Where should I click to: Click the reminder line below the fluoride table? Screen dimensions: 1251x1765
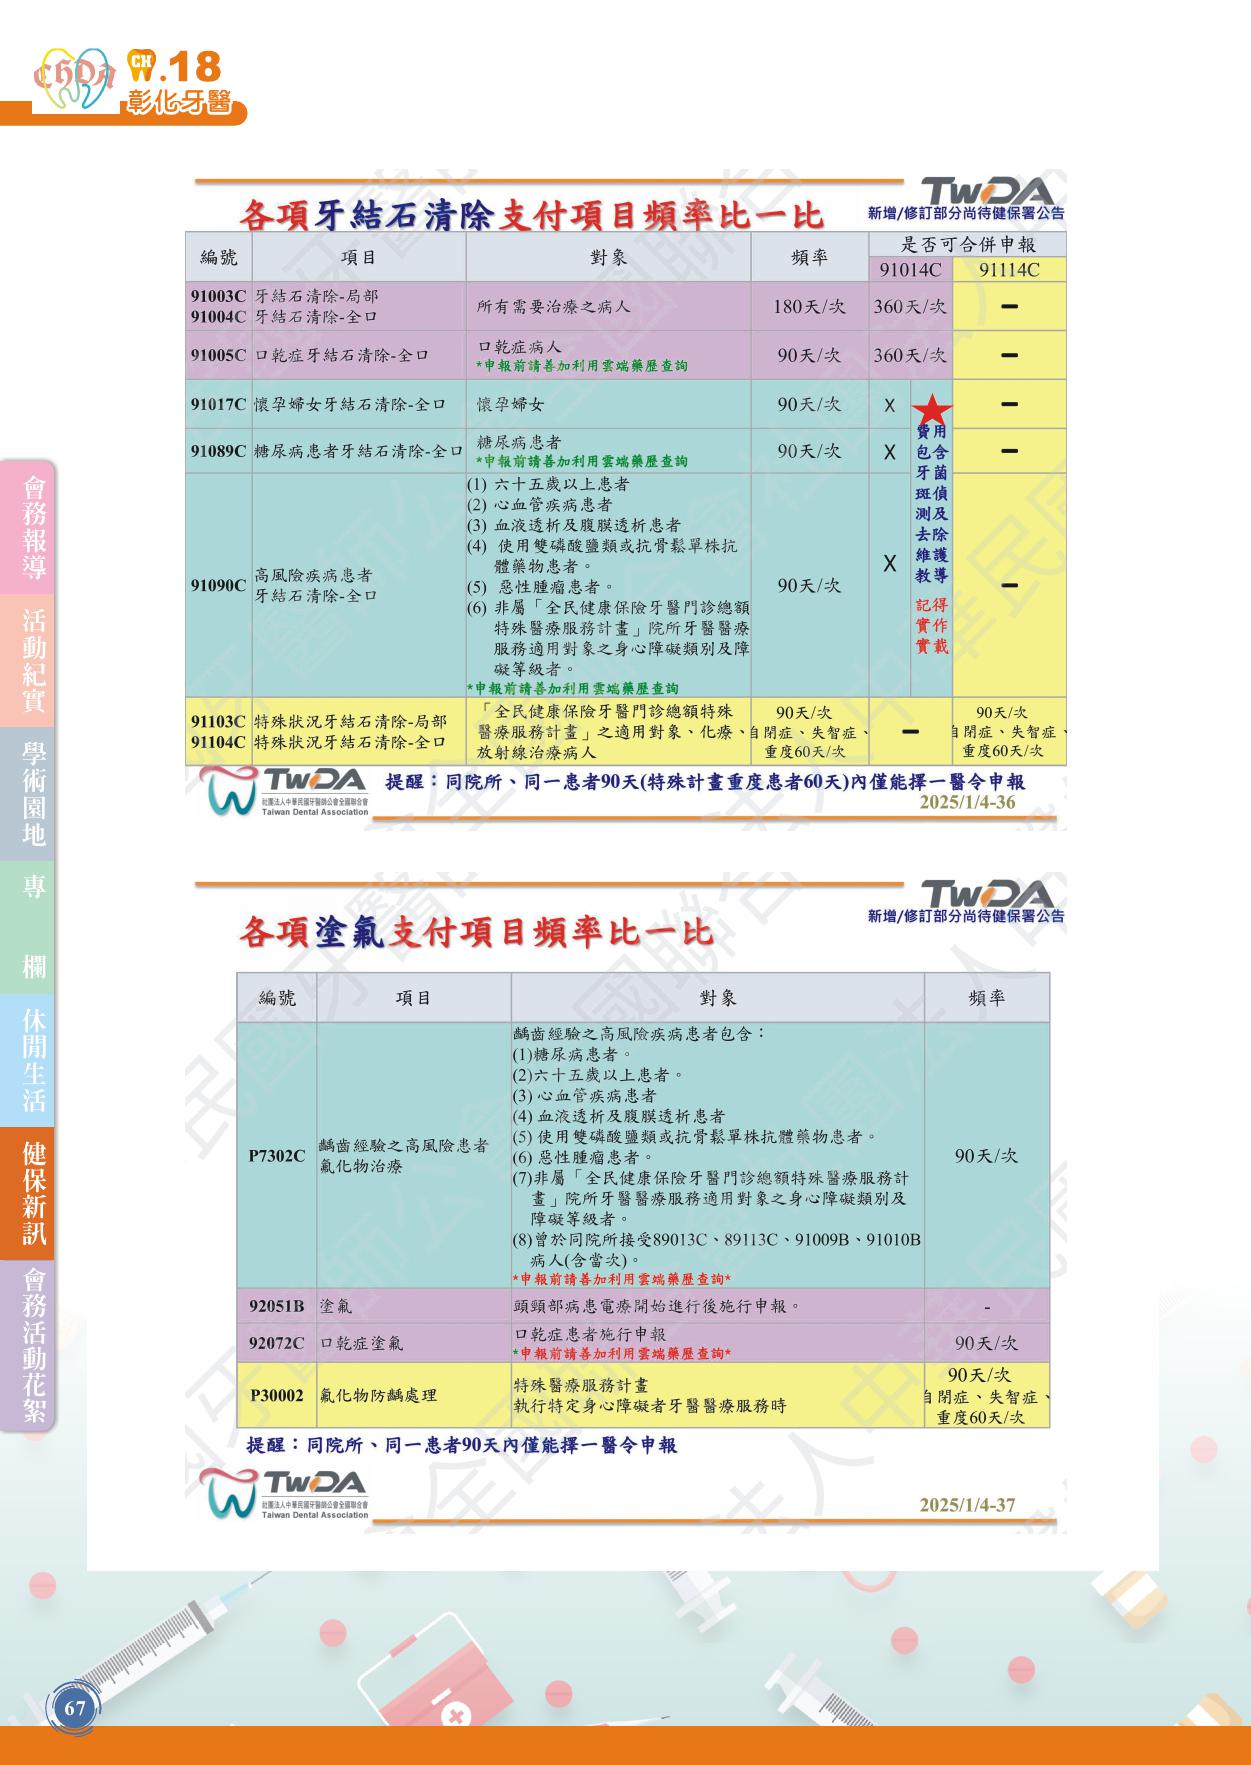[x=462, y=1445]
